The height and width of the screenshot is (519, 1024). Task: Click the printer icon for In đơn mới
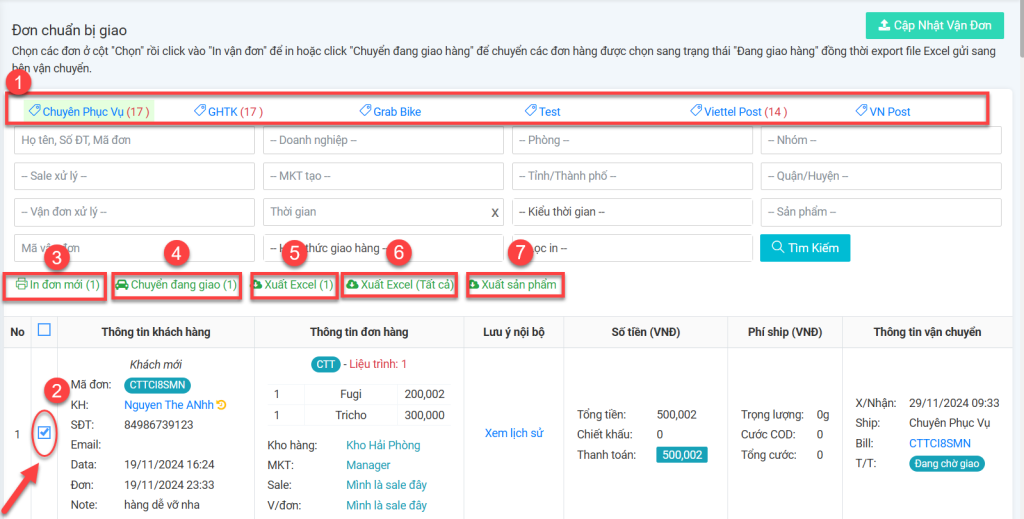[x=21, y=285]
